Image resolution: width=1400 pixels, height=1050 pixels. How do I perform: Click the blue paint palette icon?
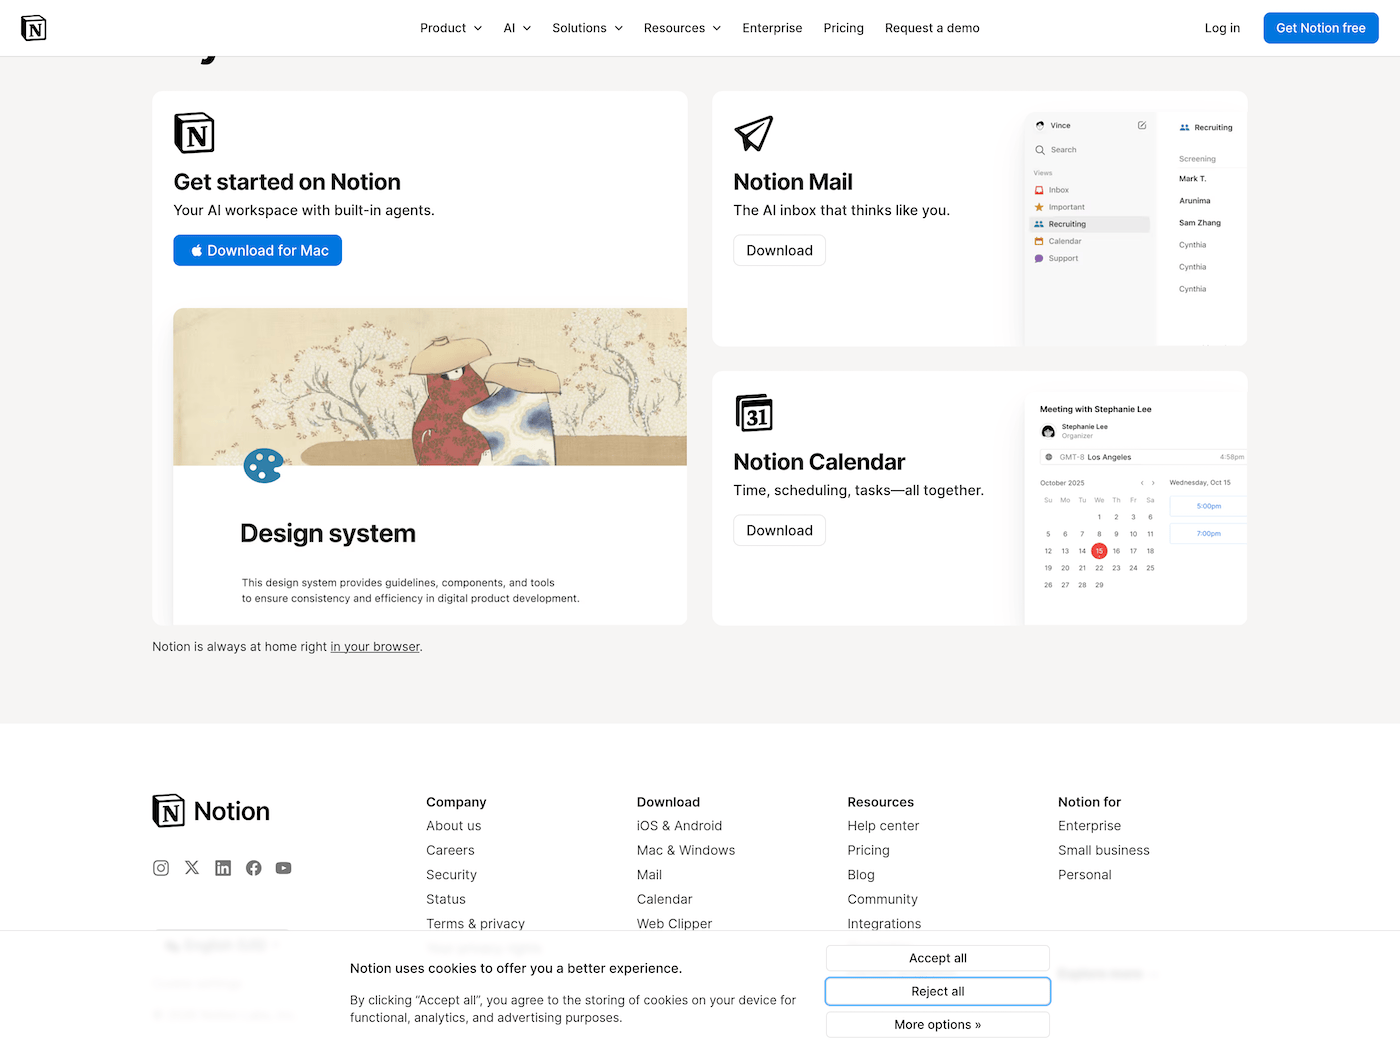click(263, 465)
